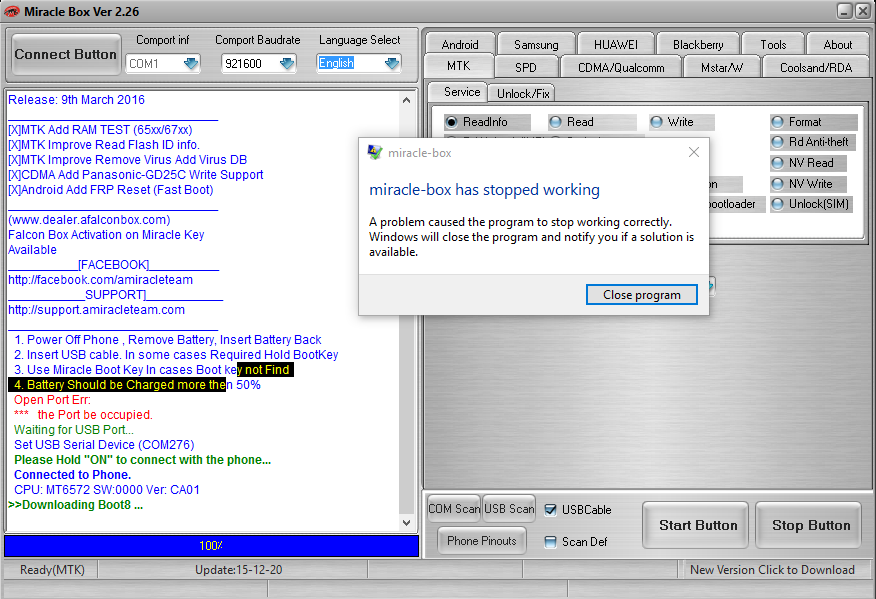Minimize the Miracle Box window

pyautogui.click(x=844, y=11)
